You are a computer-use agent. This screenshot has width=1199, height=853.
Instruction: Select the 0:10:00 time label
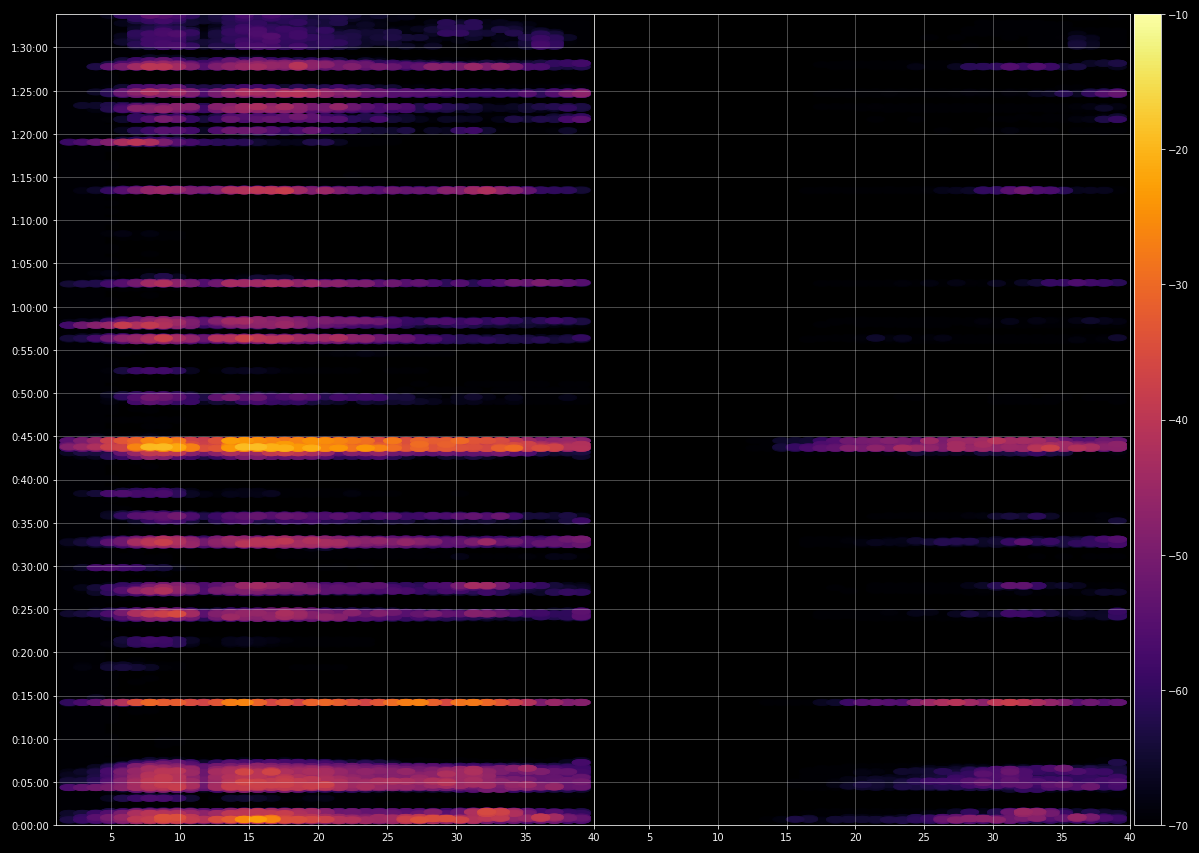[30, 740]
